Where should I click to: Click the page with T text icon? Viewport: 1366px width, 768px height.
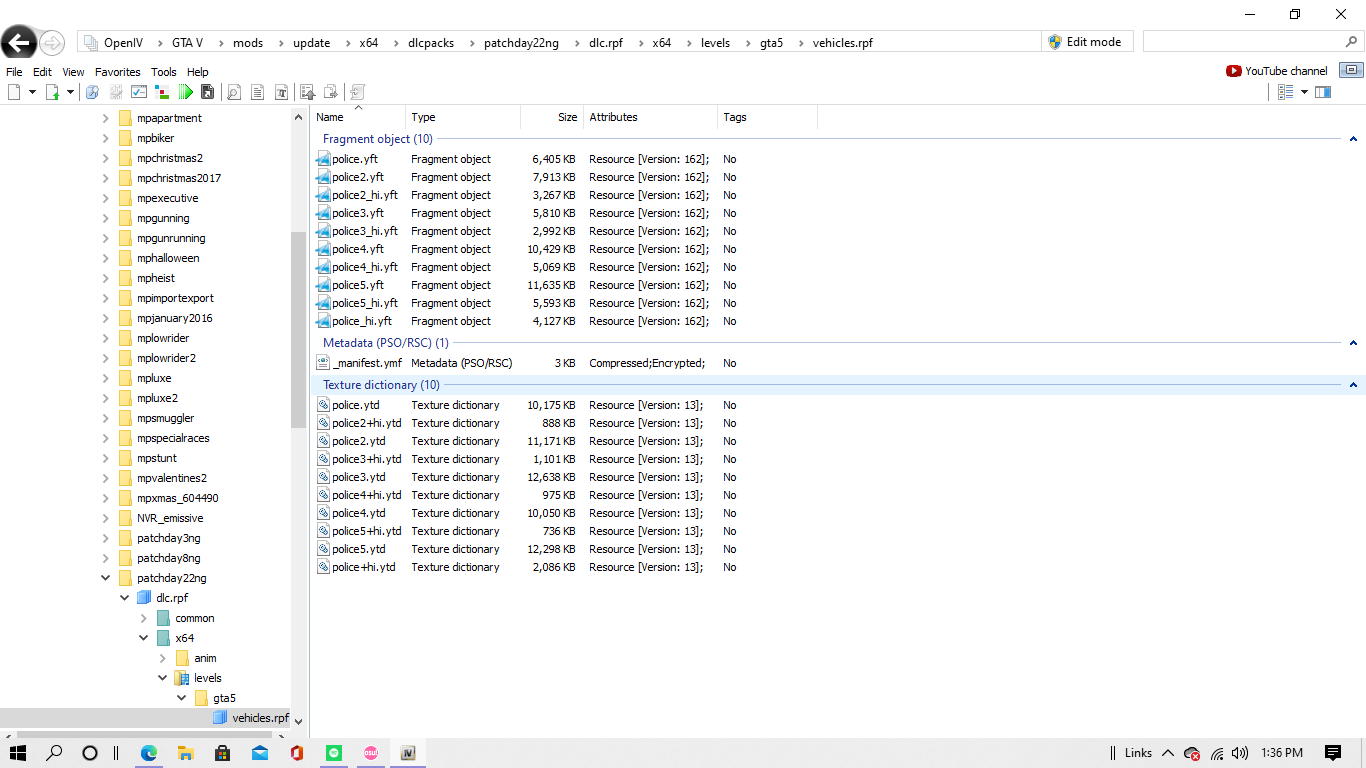click(x=282, y=92)
